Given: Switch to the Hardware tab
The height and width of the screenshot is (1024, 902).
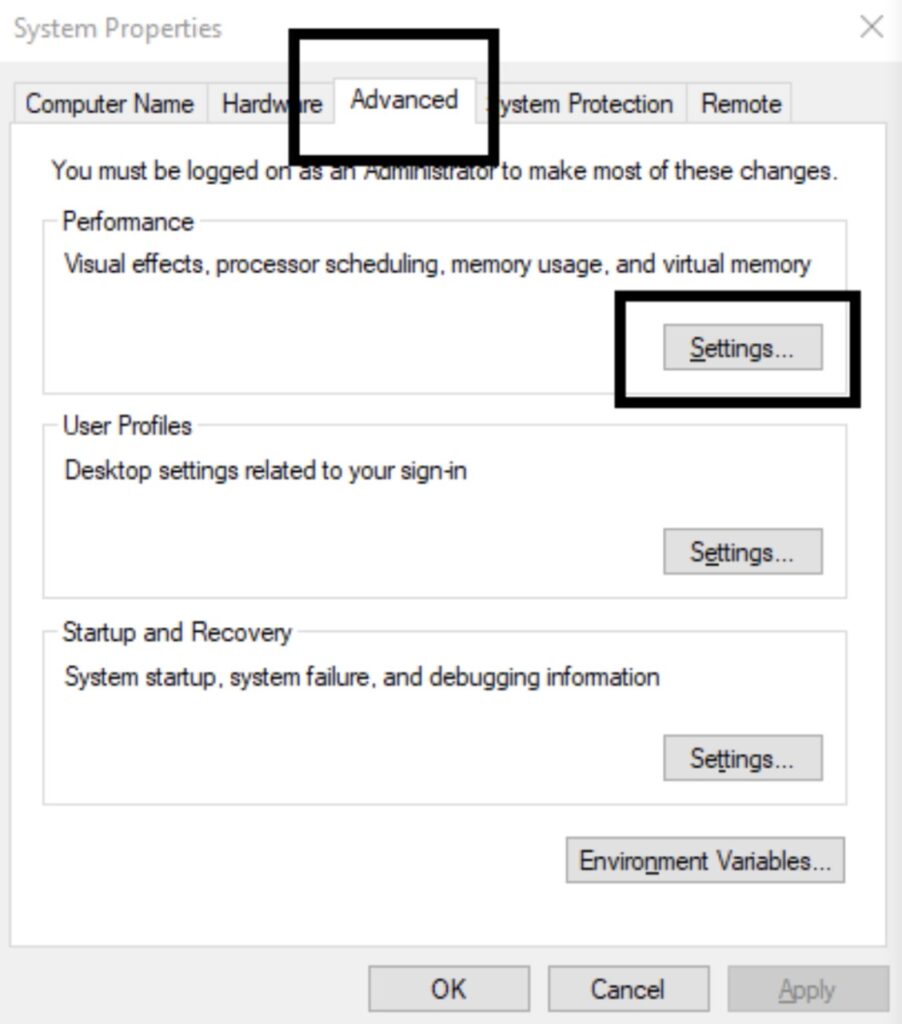Looking at the screenshot, I should click(x=270, y=103).
